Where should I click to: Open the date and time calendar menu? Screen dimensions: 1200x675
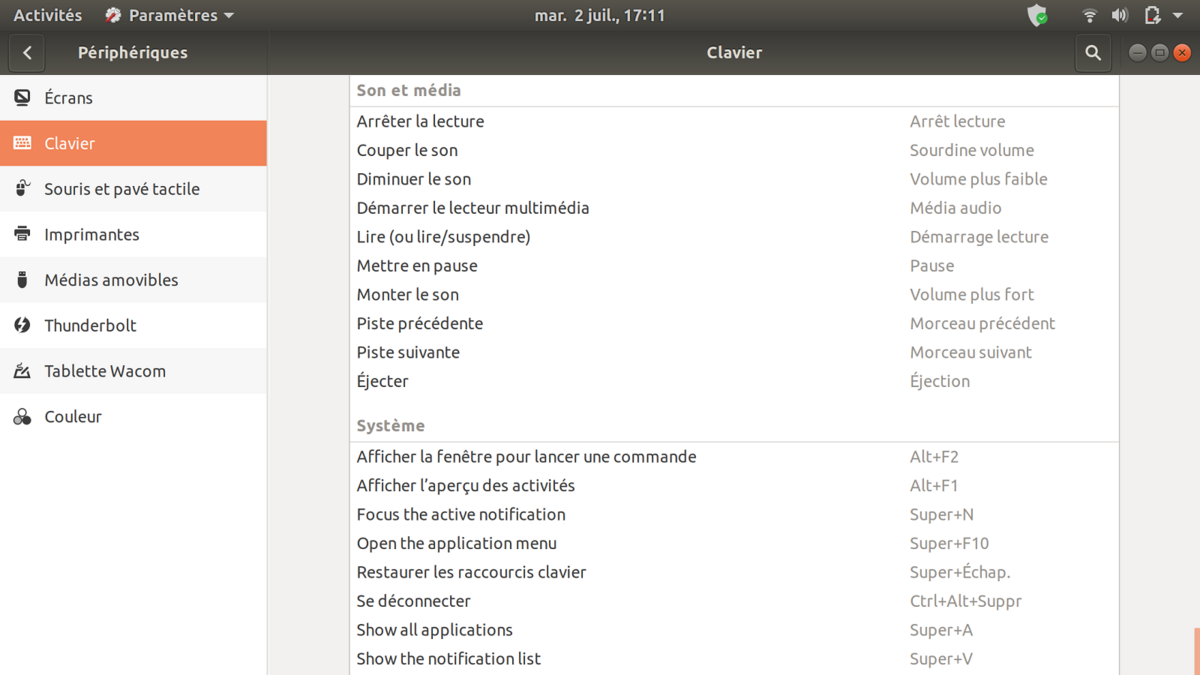point(600,15)
